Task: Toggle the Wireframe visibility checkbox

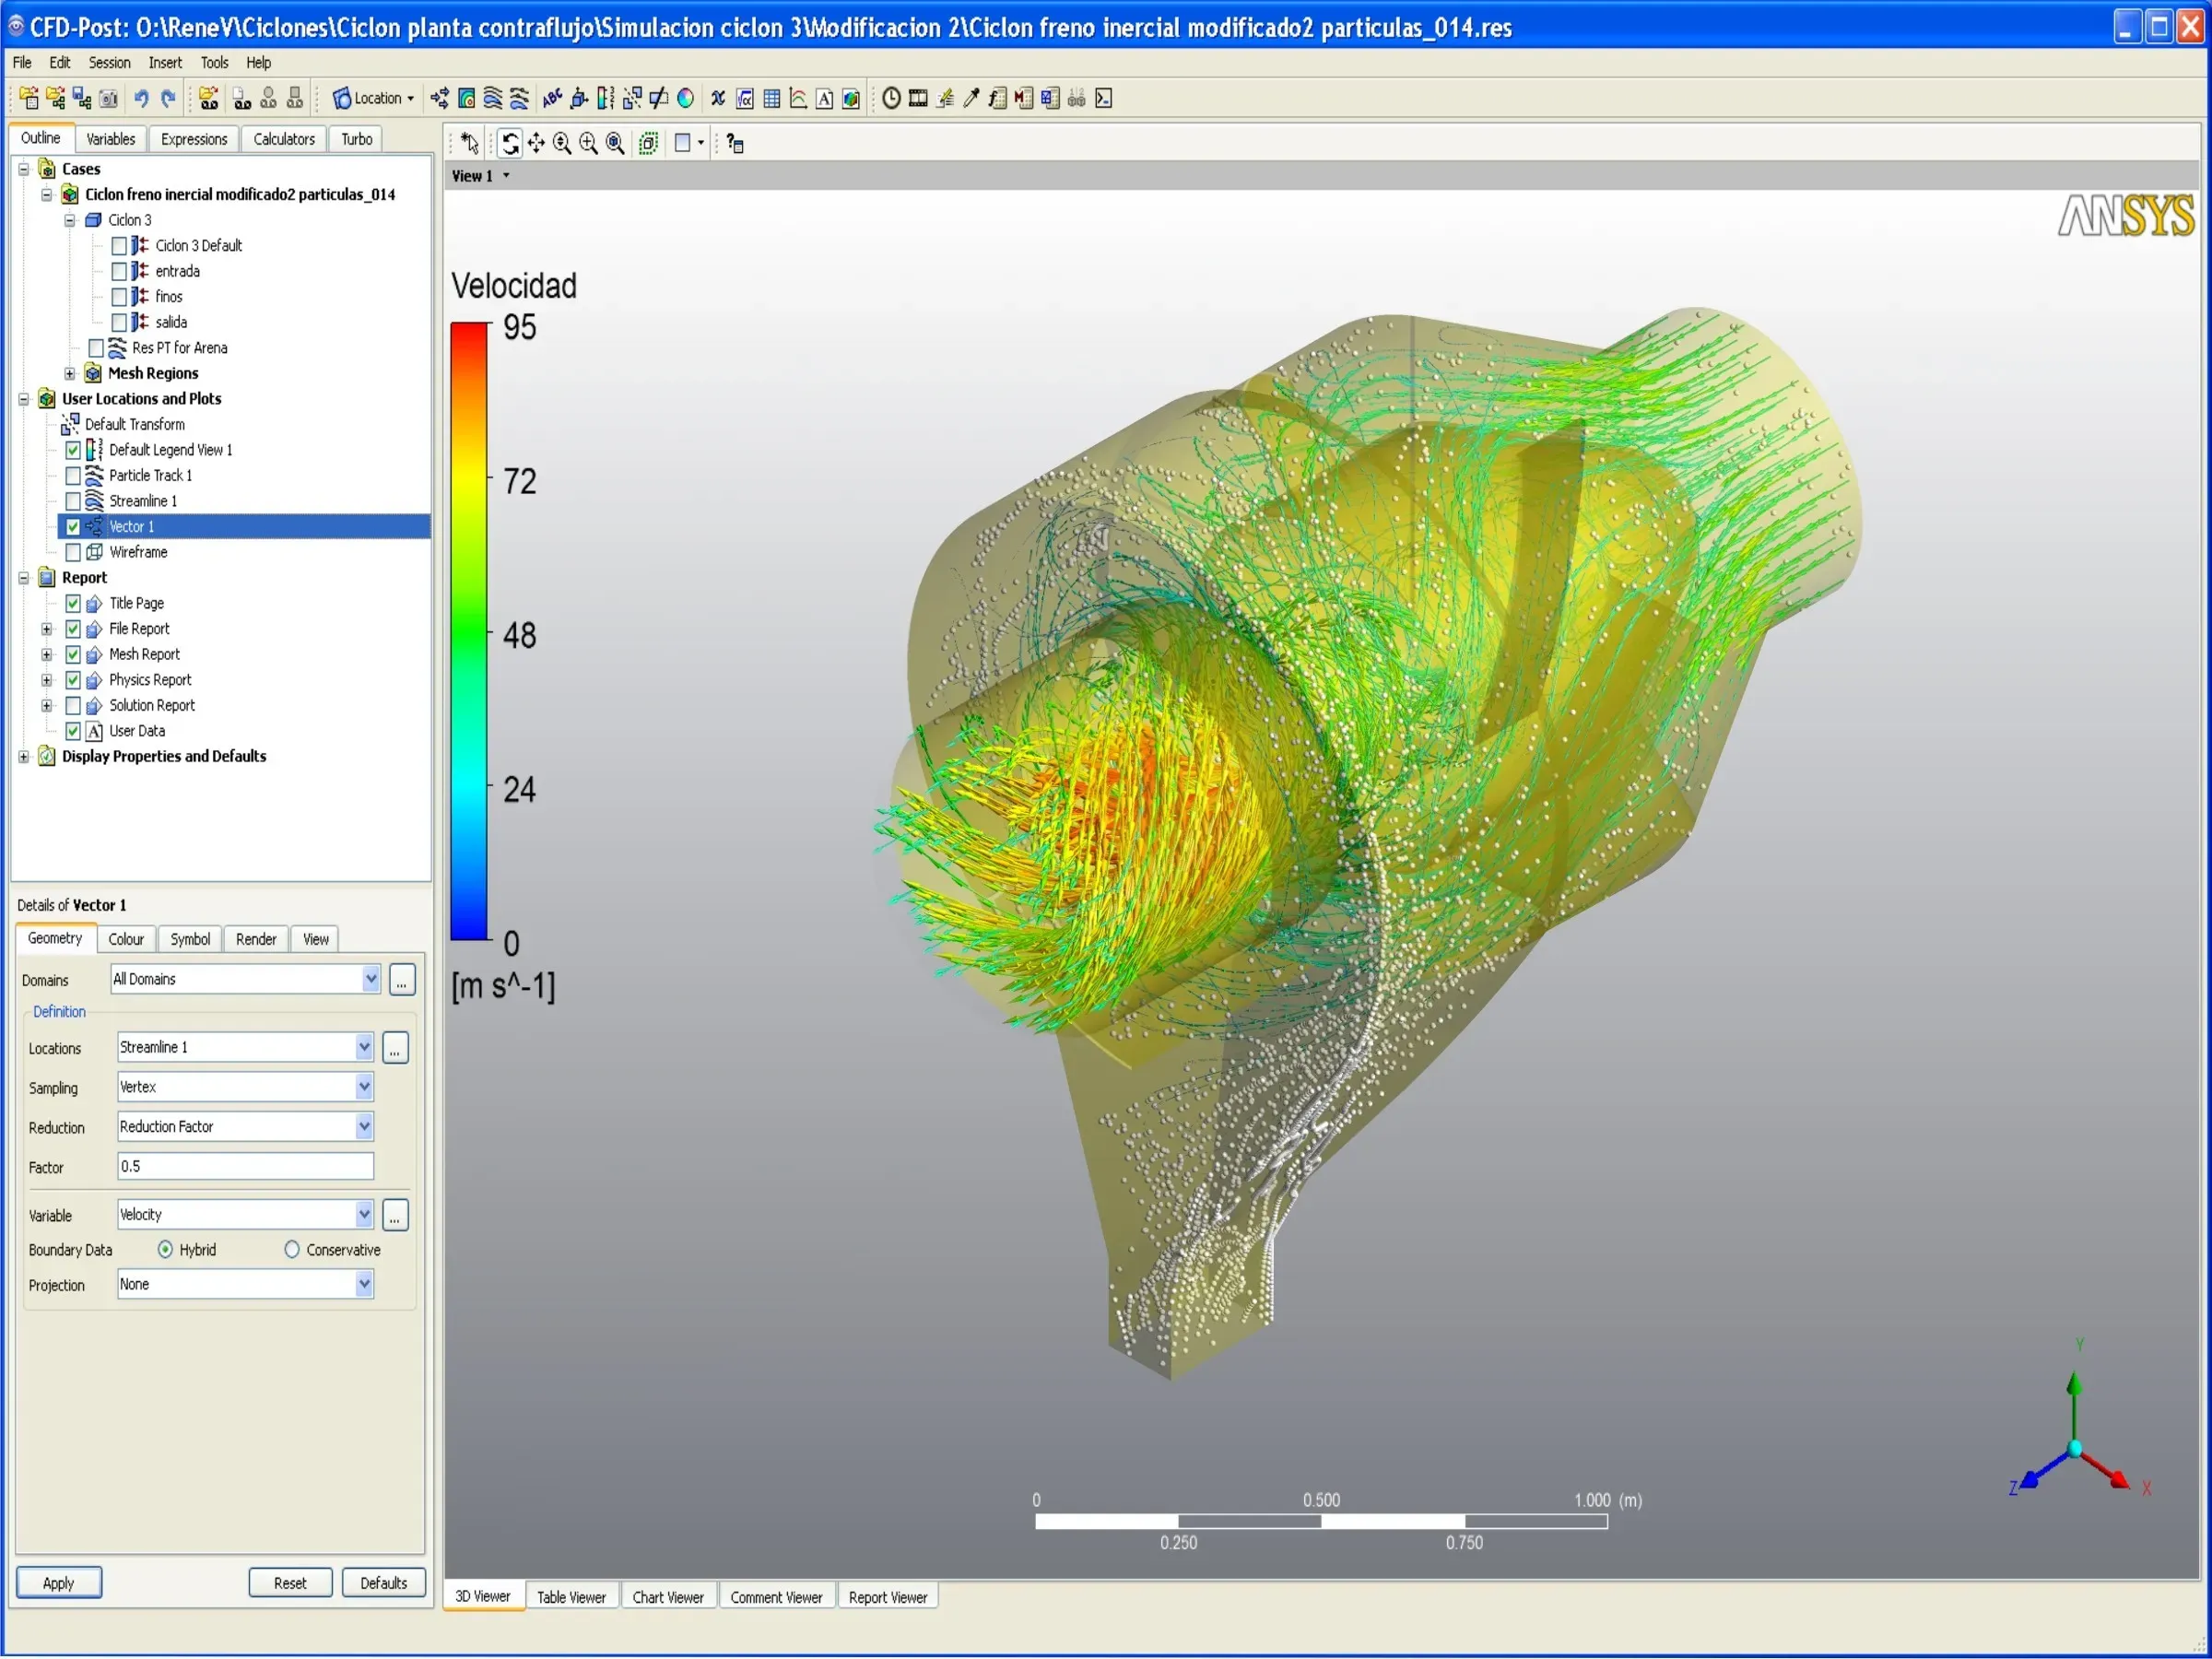Action: [x=73, y=553]
